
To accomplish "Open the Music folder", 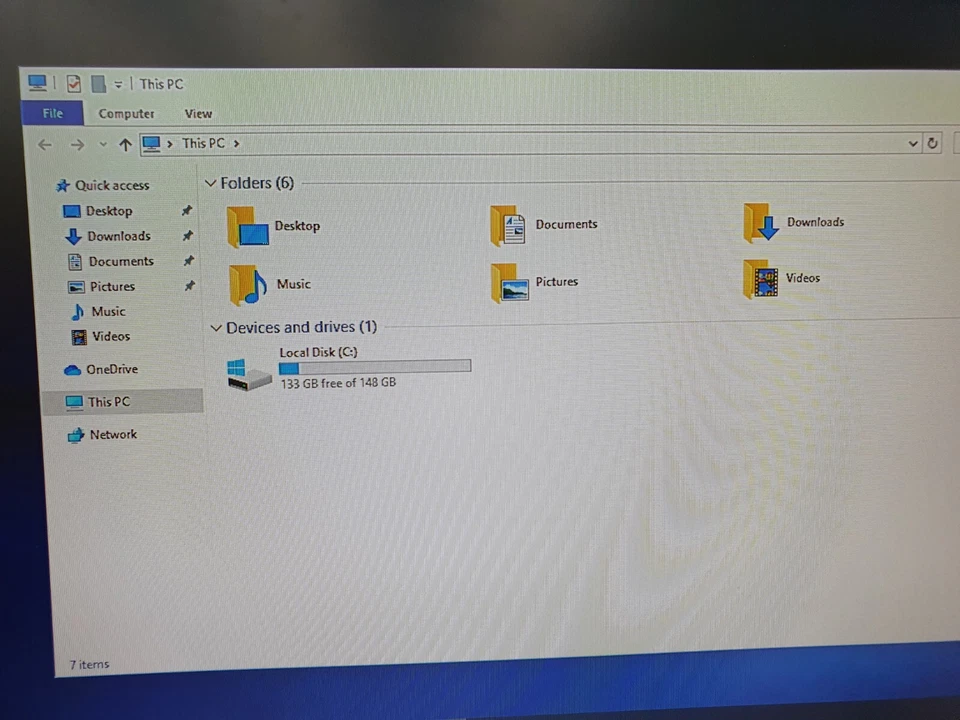I will click(x=293, y=284).
